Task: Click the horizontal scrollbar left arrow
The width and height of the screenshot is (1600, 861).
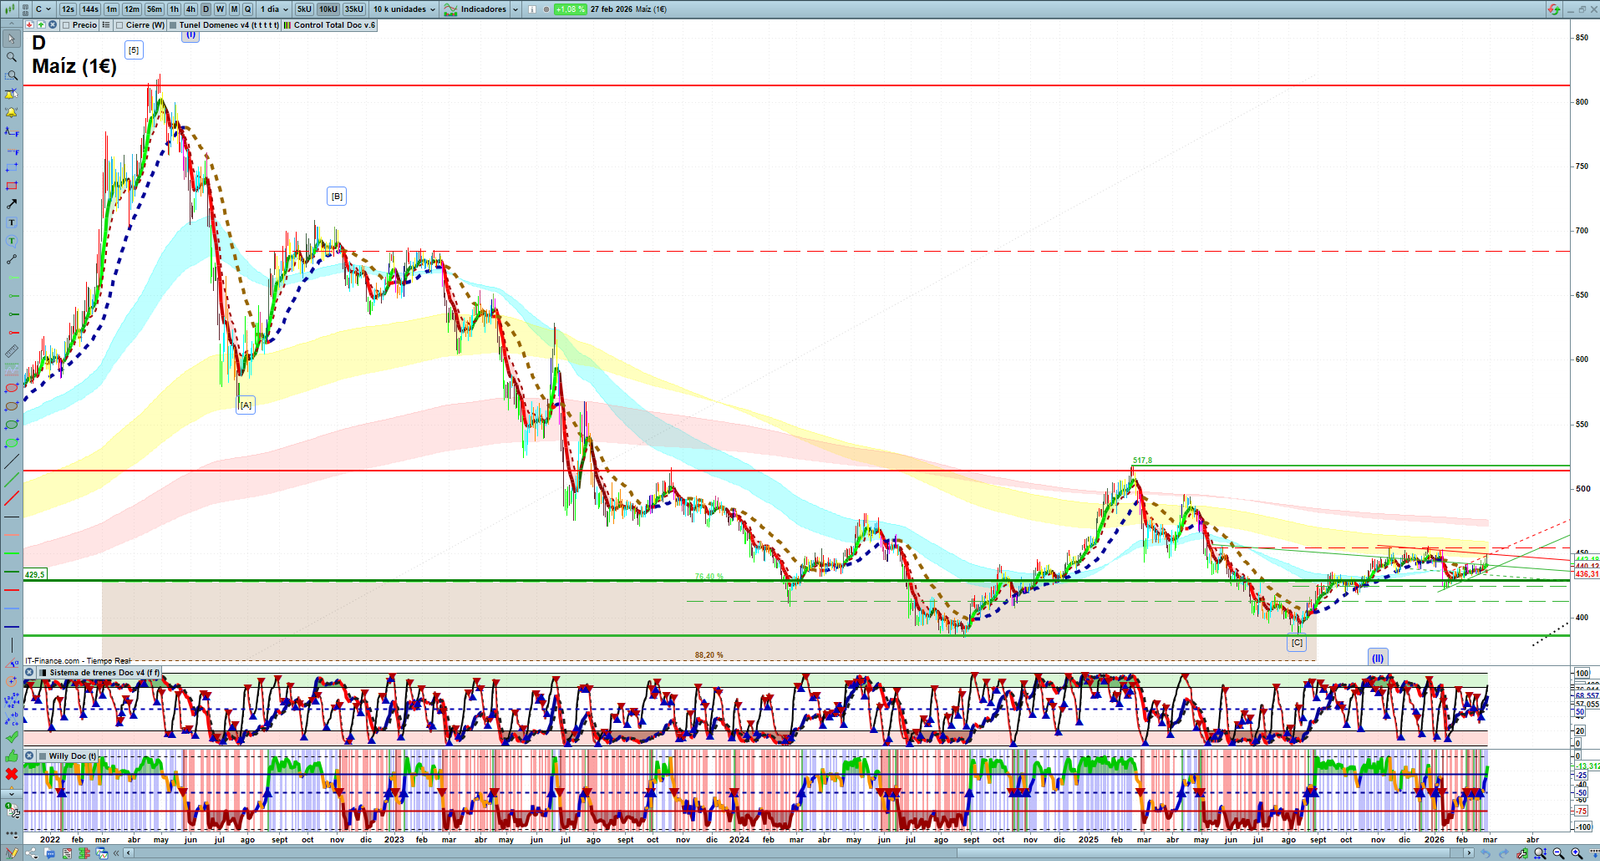Action: click(129, 853)
